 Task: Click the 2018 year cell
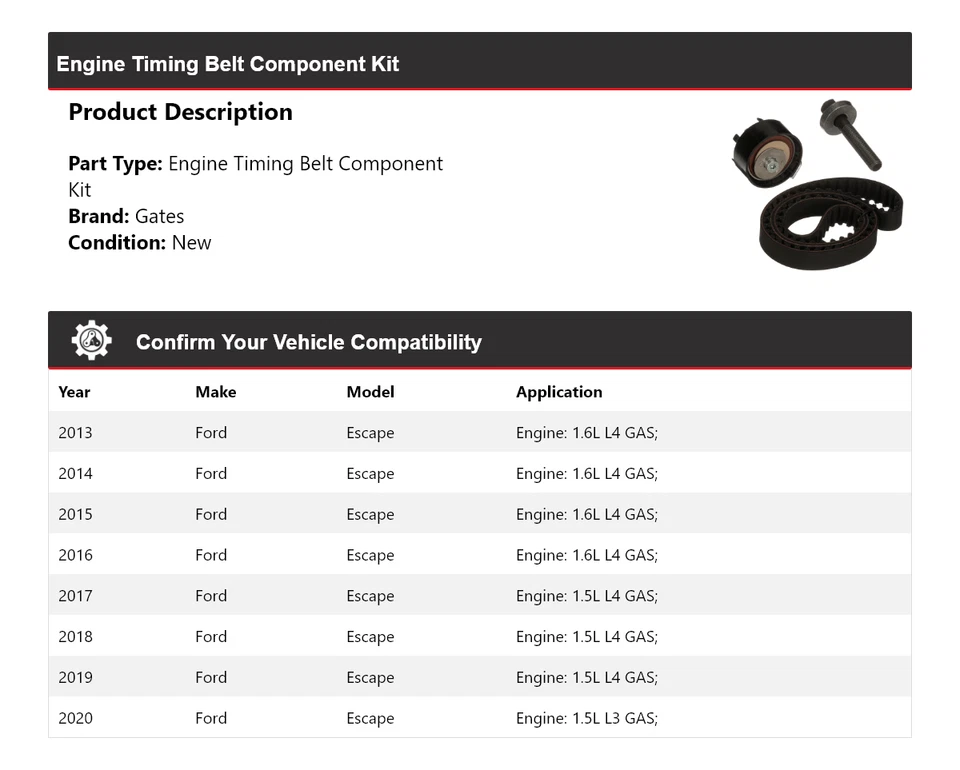click(x=75, y=637)
